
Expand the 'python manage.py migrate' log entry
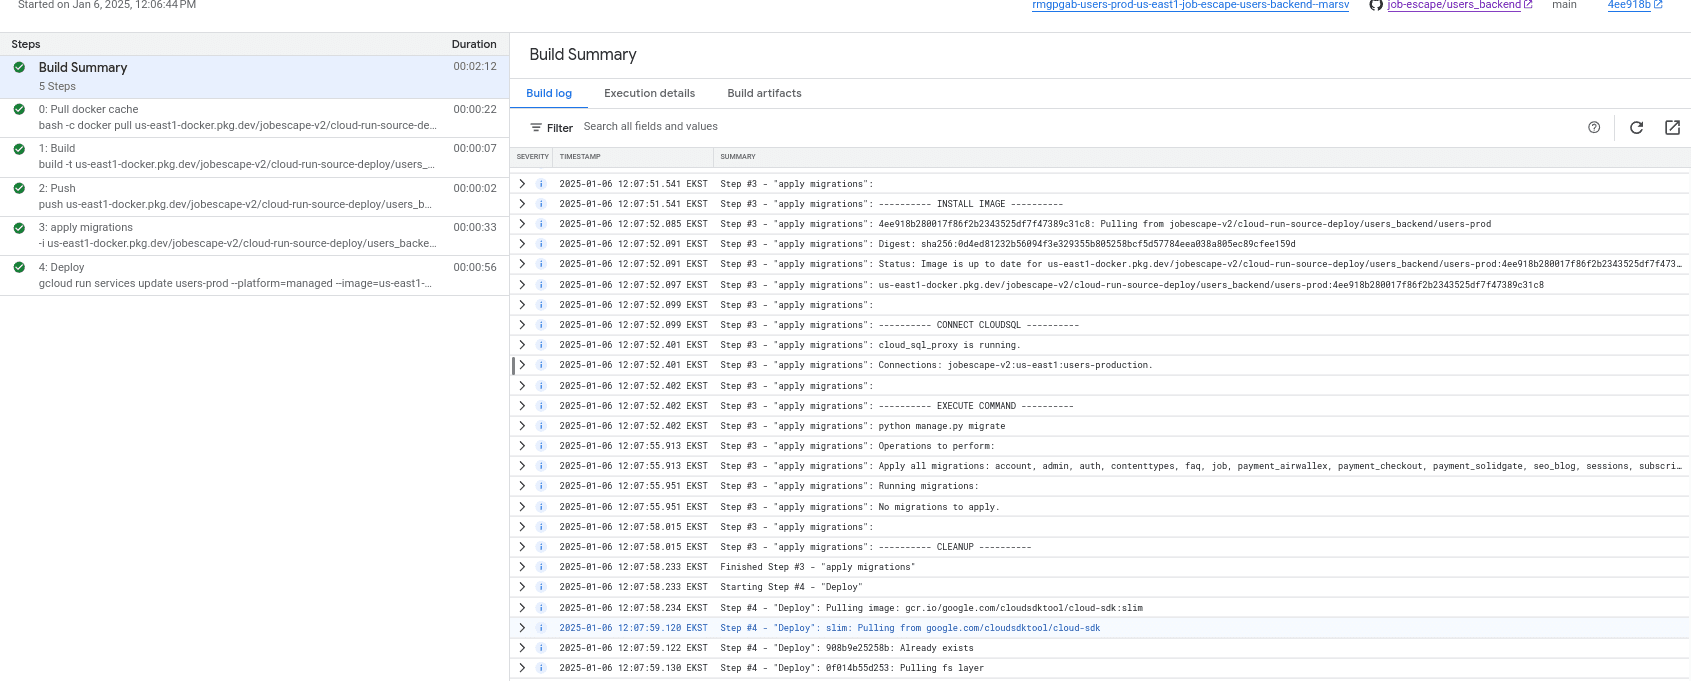click(522, 426)
